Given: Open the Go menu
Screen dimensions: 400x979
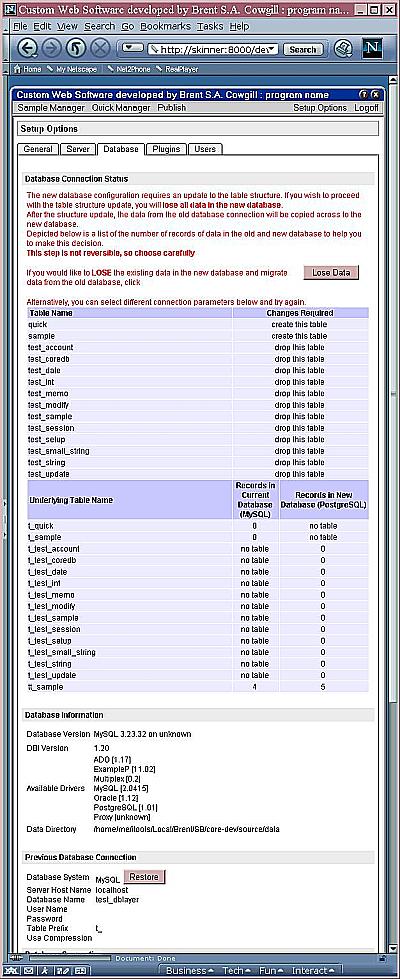Looking at the screenshot, I should pos(128,26).
